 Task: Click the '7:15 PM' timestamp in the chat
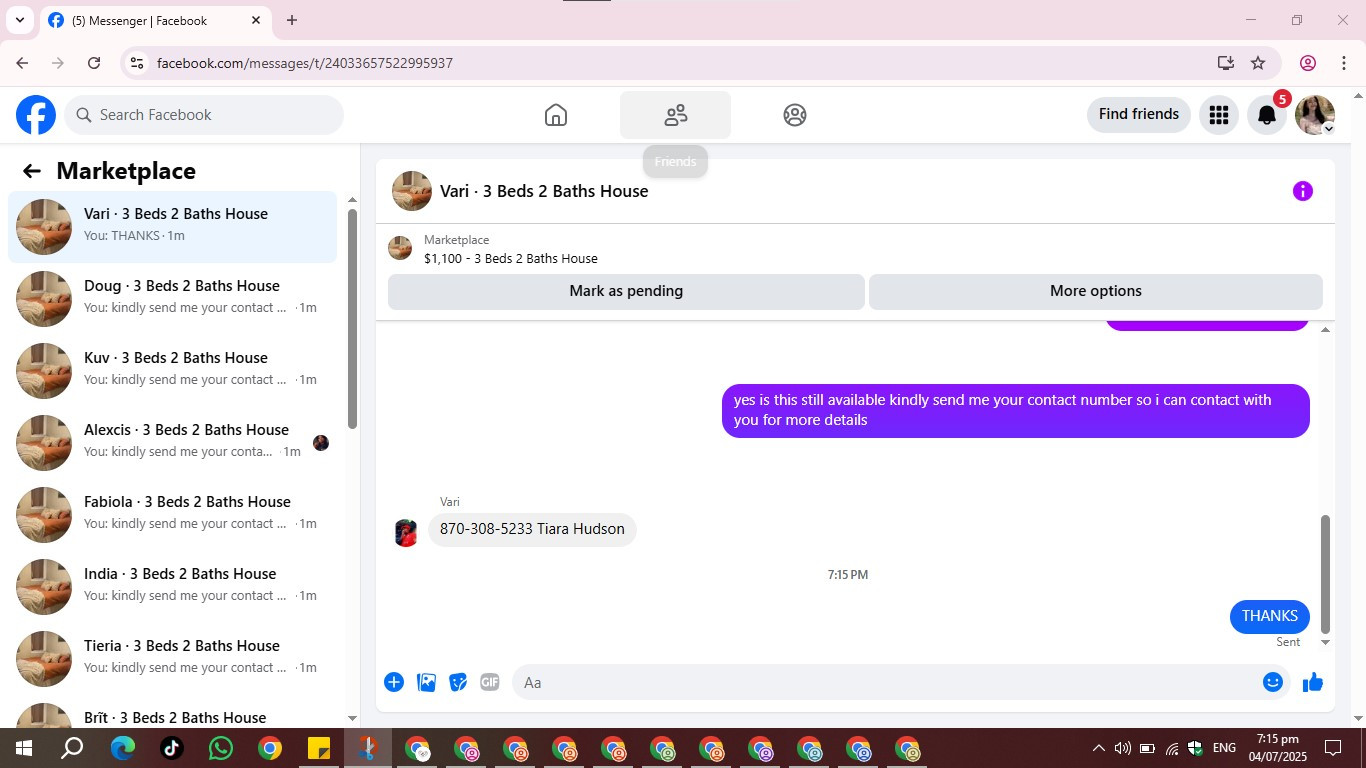click(848, 575)
